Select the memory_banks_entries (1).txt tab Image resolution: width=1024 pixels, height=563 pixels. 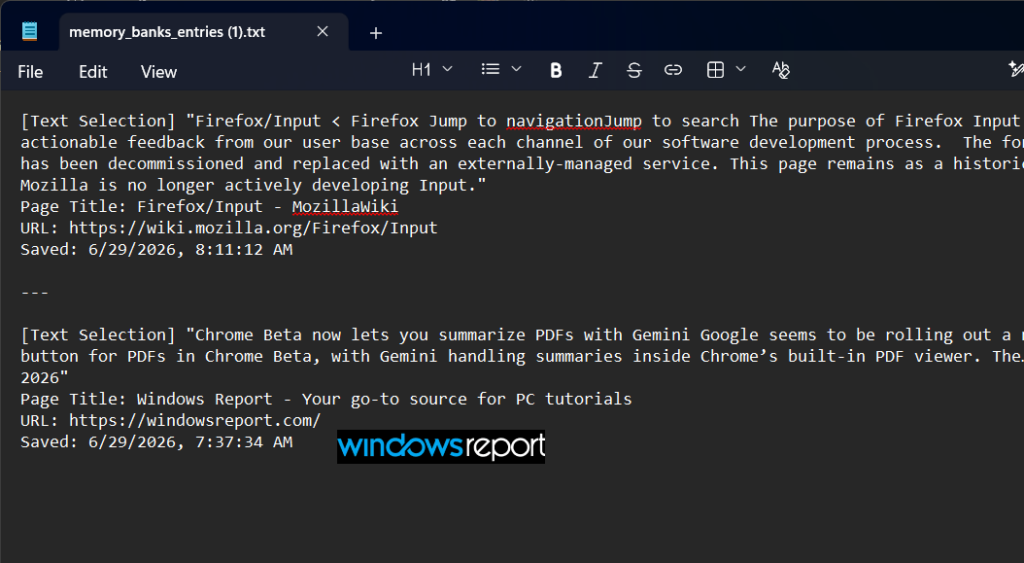pos(204,32)
